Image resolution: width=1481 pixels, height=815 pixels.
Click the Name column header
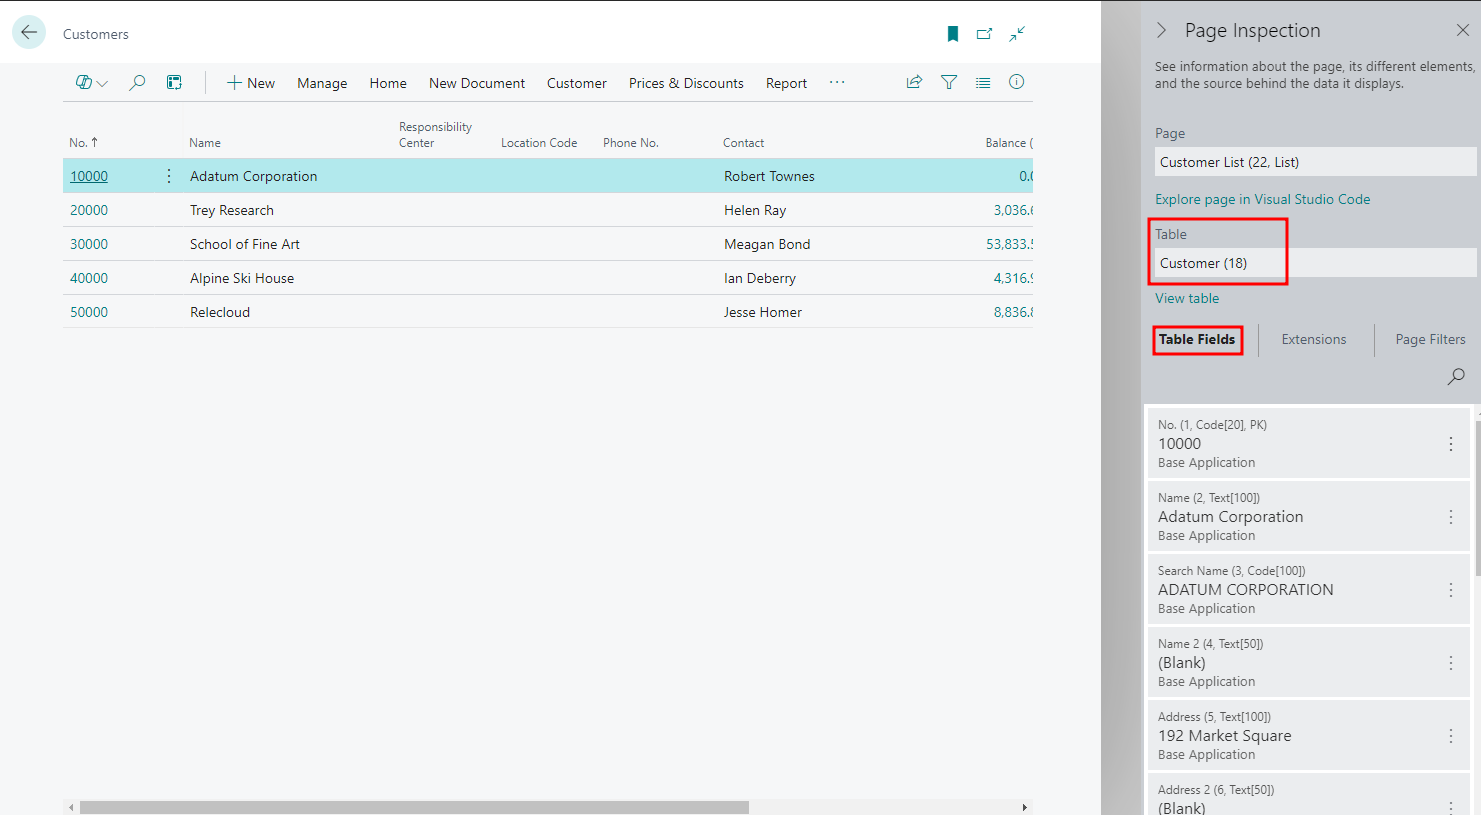pyautogui.click(x=205, y=143)
